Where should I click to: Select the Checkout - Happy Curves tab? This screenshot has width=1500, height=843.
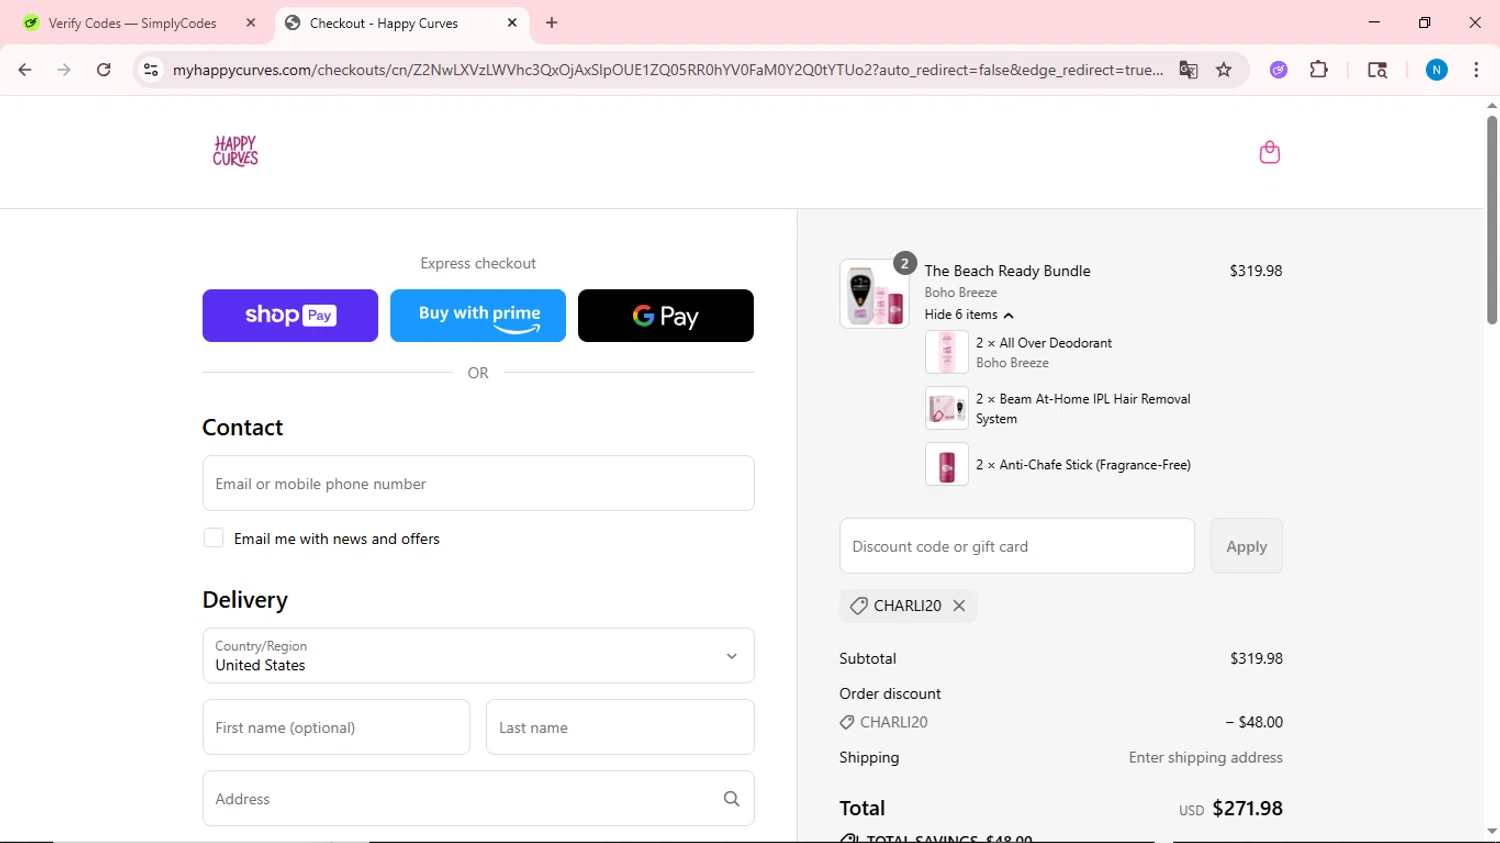point(384,22)
